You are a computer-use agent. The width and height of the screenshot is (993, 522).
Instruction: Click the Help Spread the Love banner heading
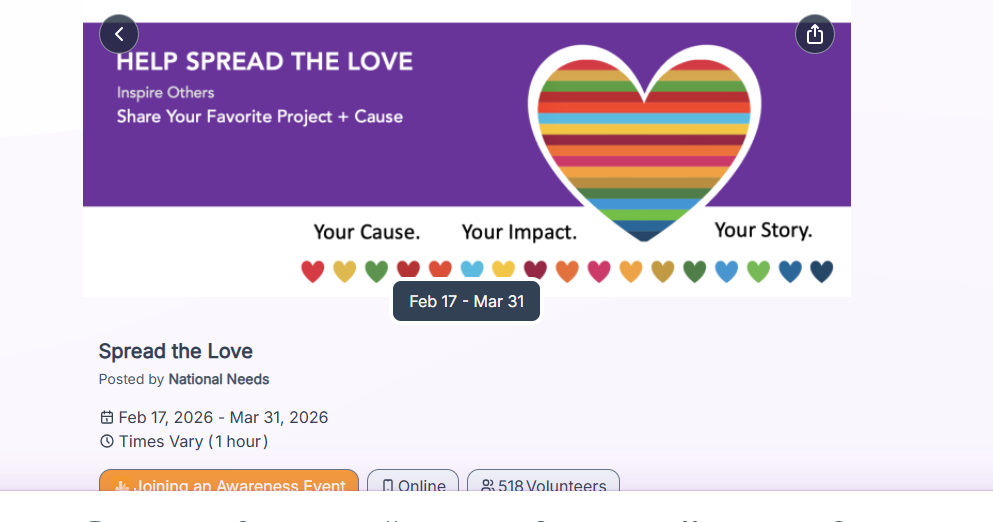(264, 62)
